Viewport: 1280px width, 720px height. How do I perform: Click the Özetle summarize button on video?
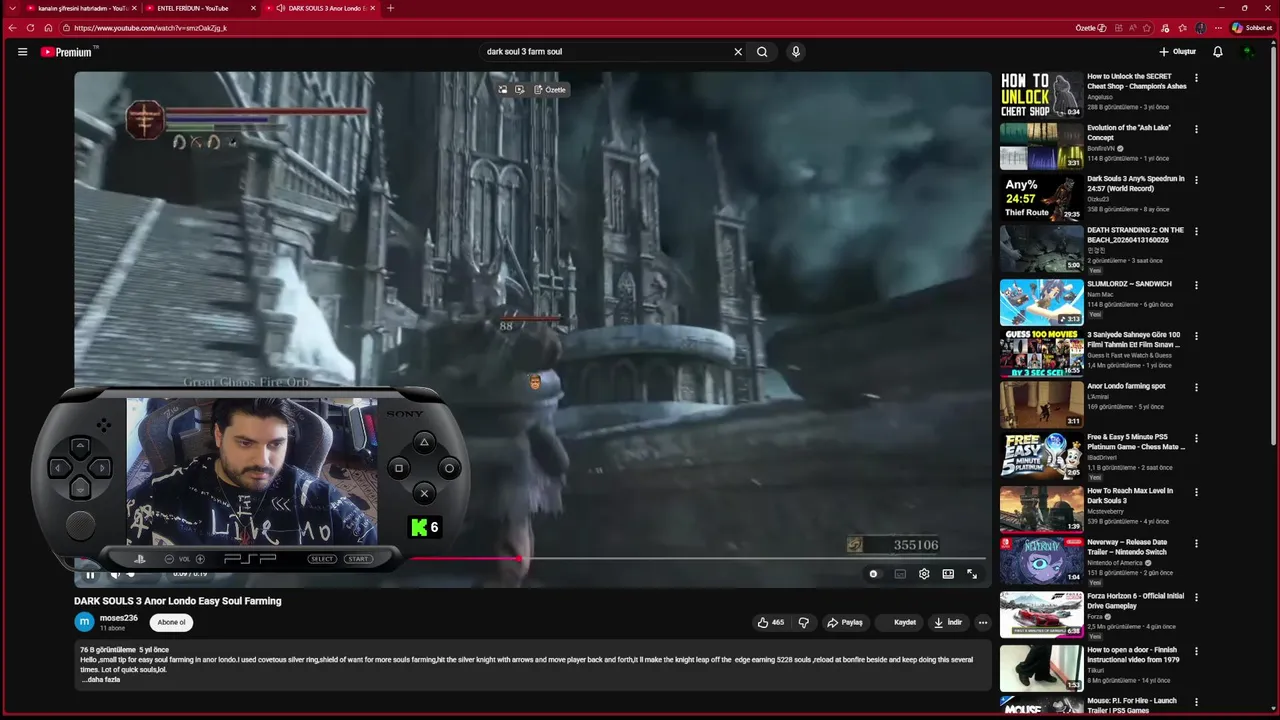(x=550, y=90)
